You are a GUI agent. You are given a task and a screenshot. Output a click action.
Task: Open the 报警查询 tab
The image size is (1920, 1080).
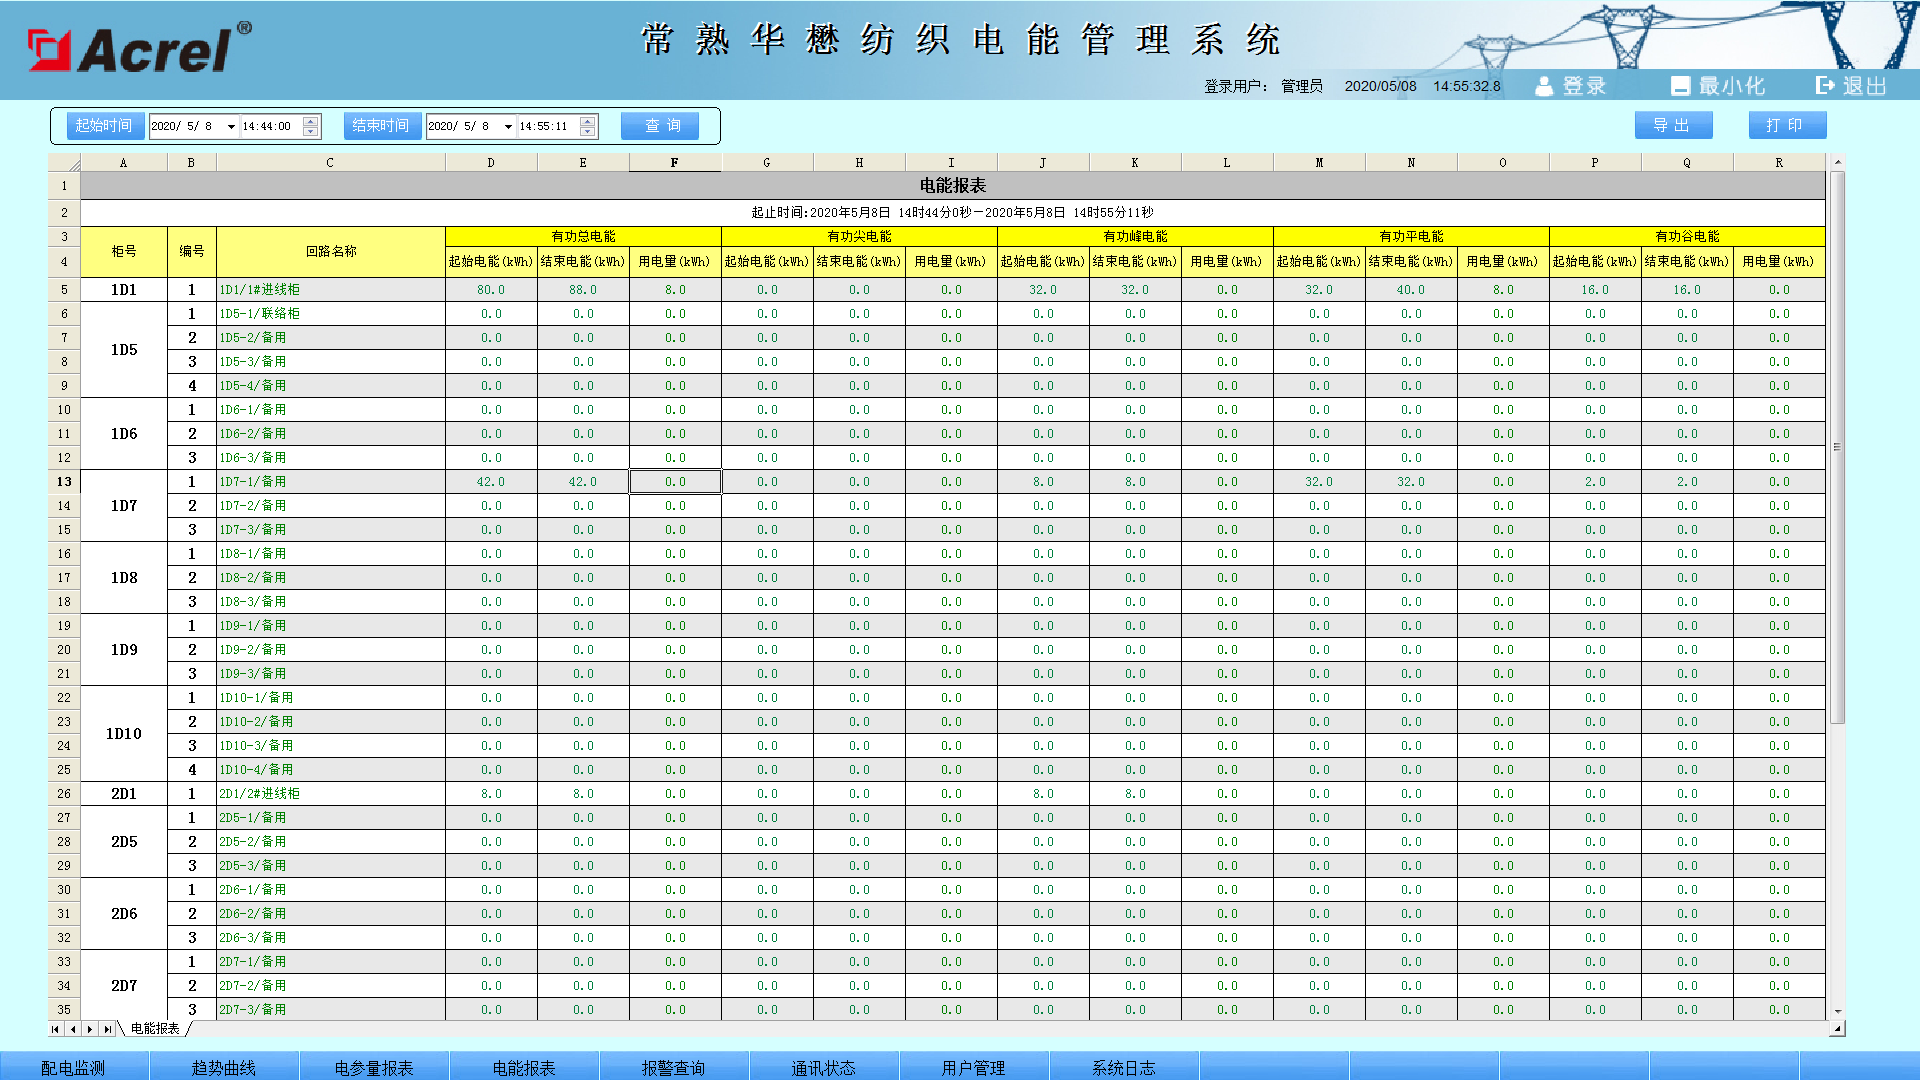tap(674, 1067)
